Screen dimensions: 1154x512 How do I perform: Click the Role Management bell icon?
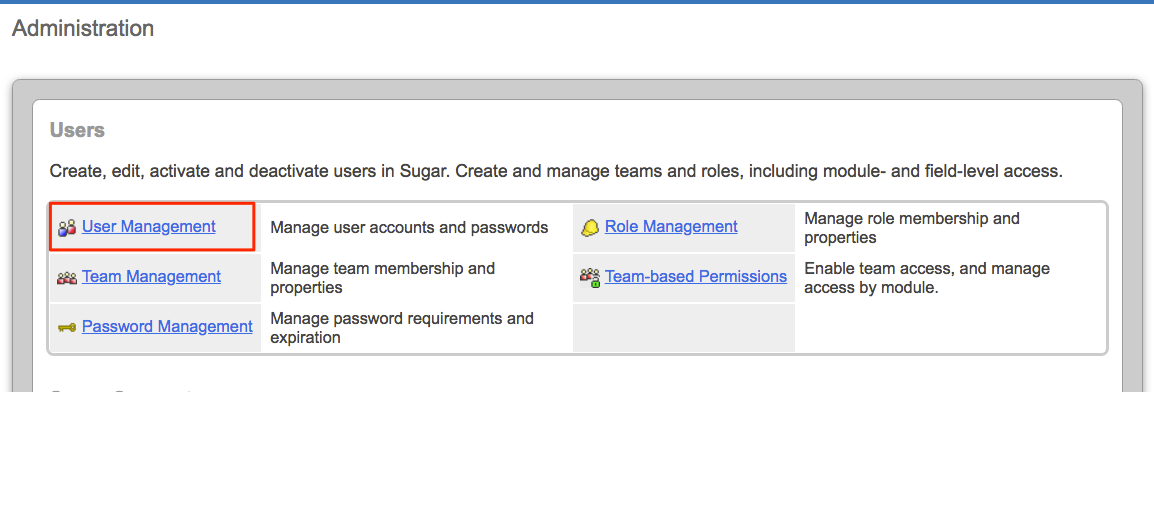pyautogui.click(x=590, y=228)
